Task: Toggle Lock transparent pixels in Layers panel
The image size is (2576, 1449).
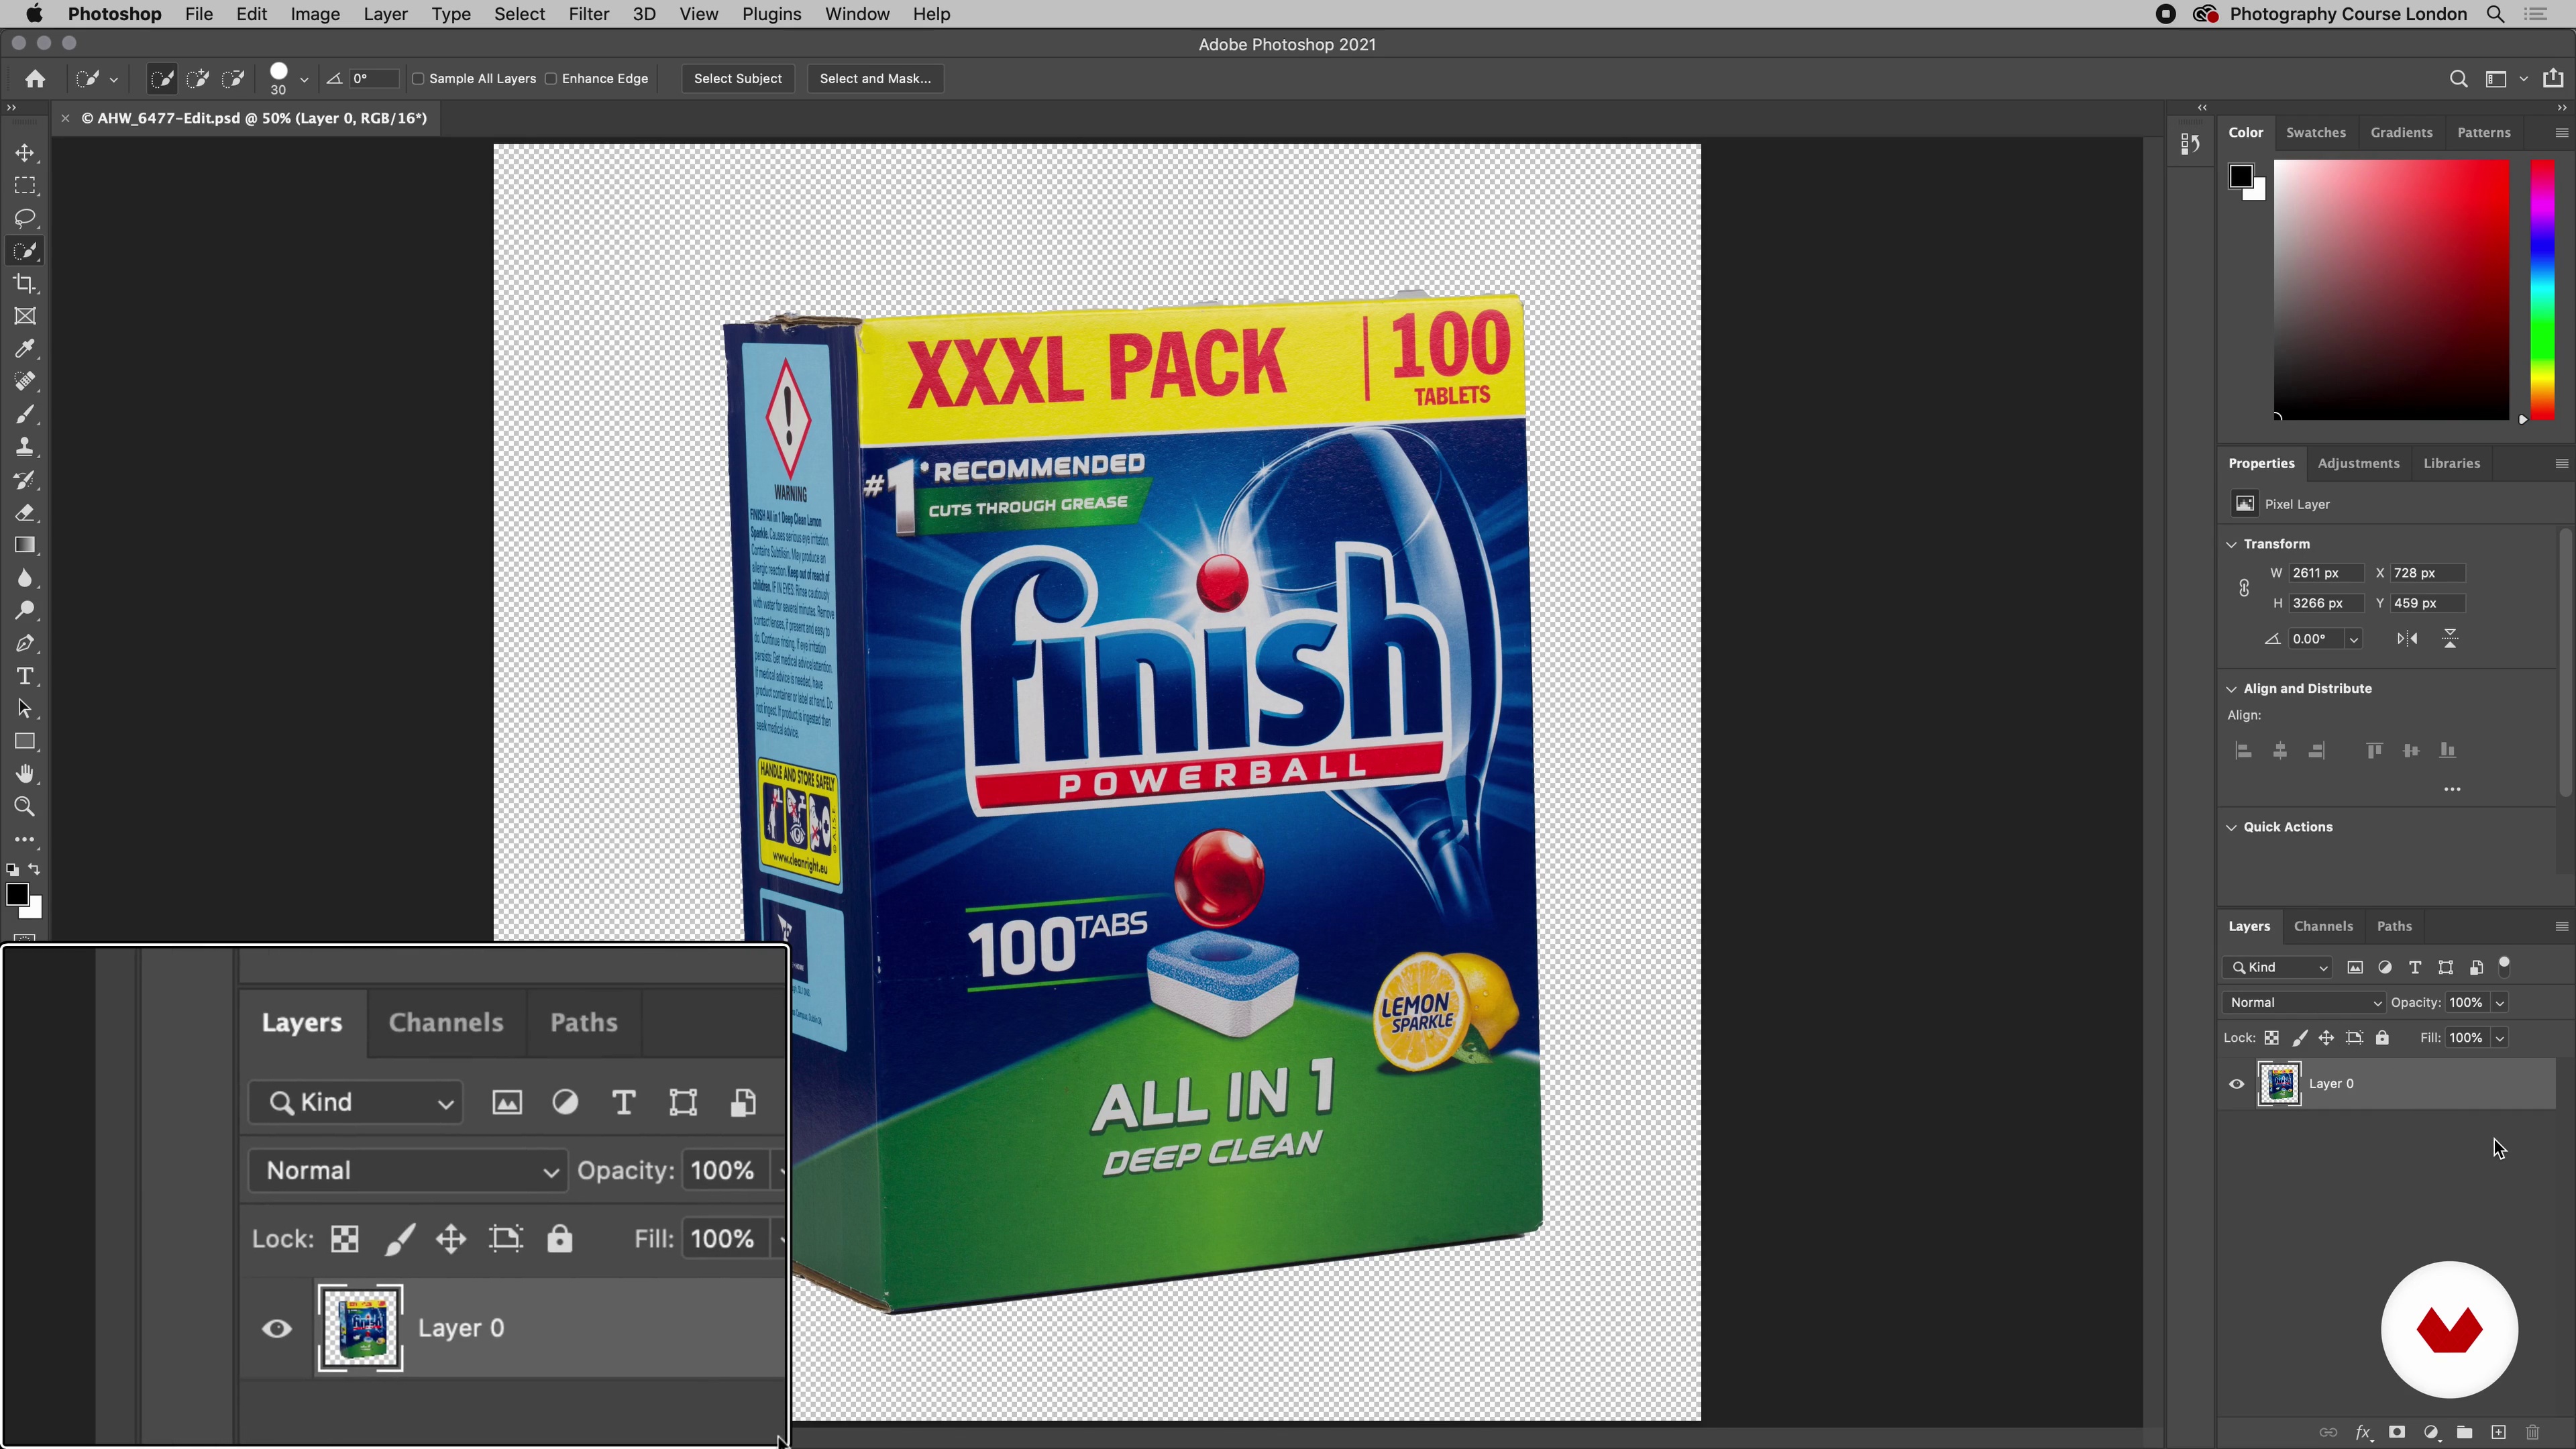Action: click(2272, 1038)
